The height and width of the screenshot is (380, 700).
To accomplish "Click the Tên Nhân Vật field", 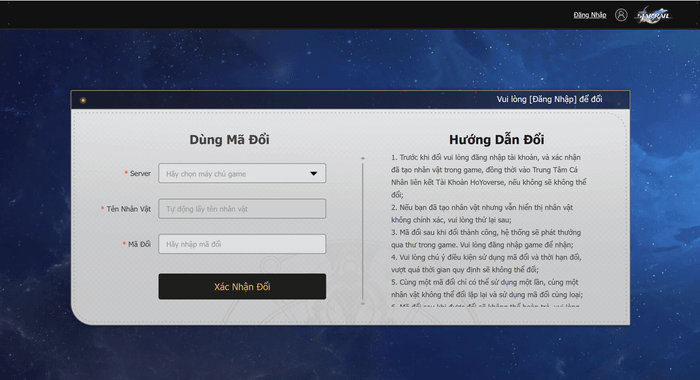I will 242,209.
